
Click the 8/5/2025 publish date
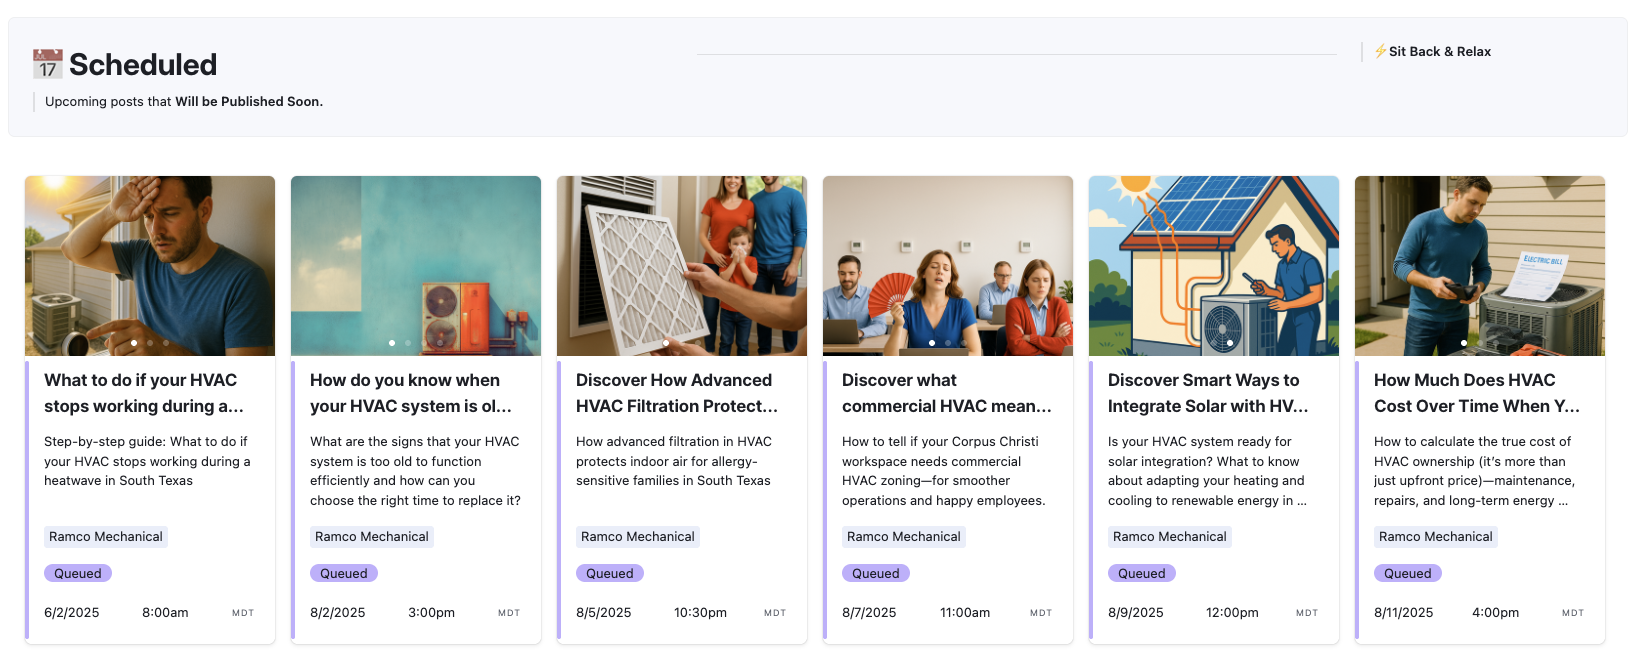click(x=604, y=613)
